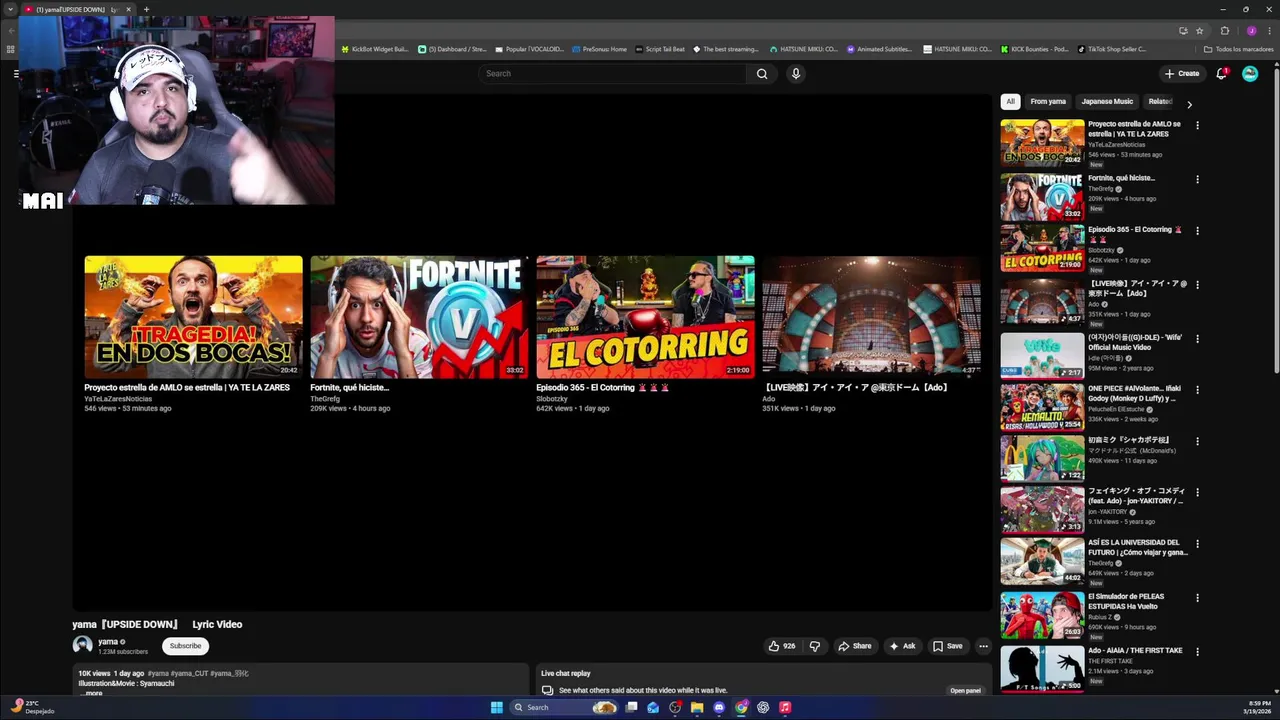The width and height of the screenshot is (1280, 720).
Task: Open the ChatGPT icon in the taskbar
Action: click(763, 707)
